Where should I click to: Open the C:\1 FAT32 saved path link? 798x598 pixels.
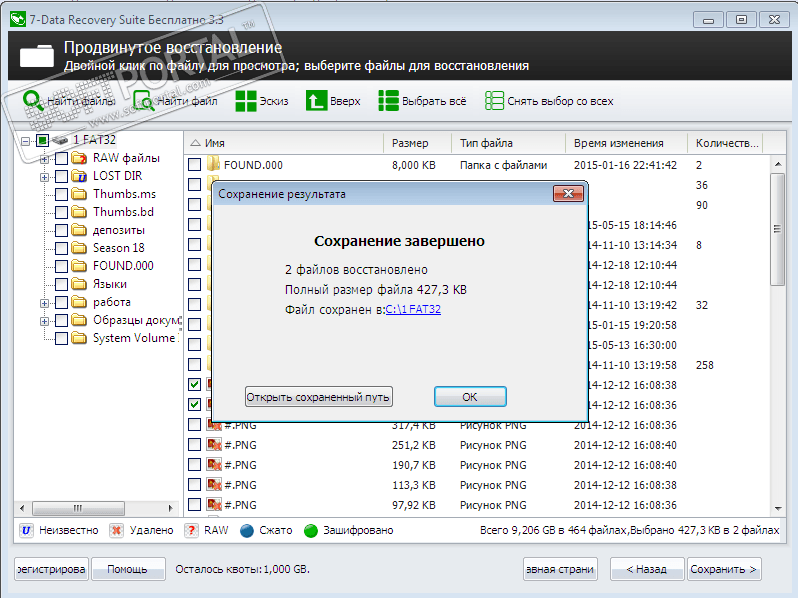[413, 309]
